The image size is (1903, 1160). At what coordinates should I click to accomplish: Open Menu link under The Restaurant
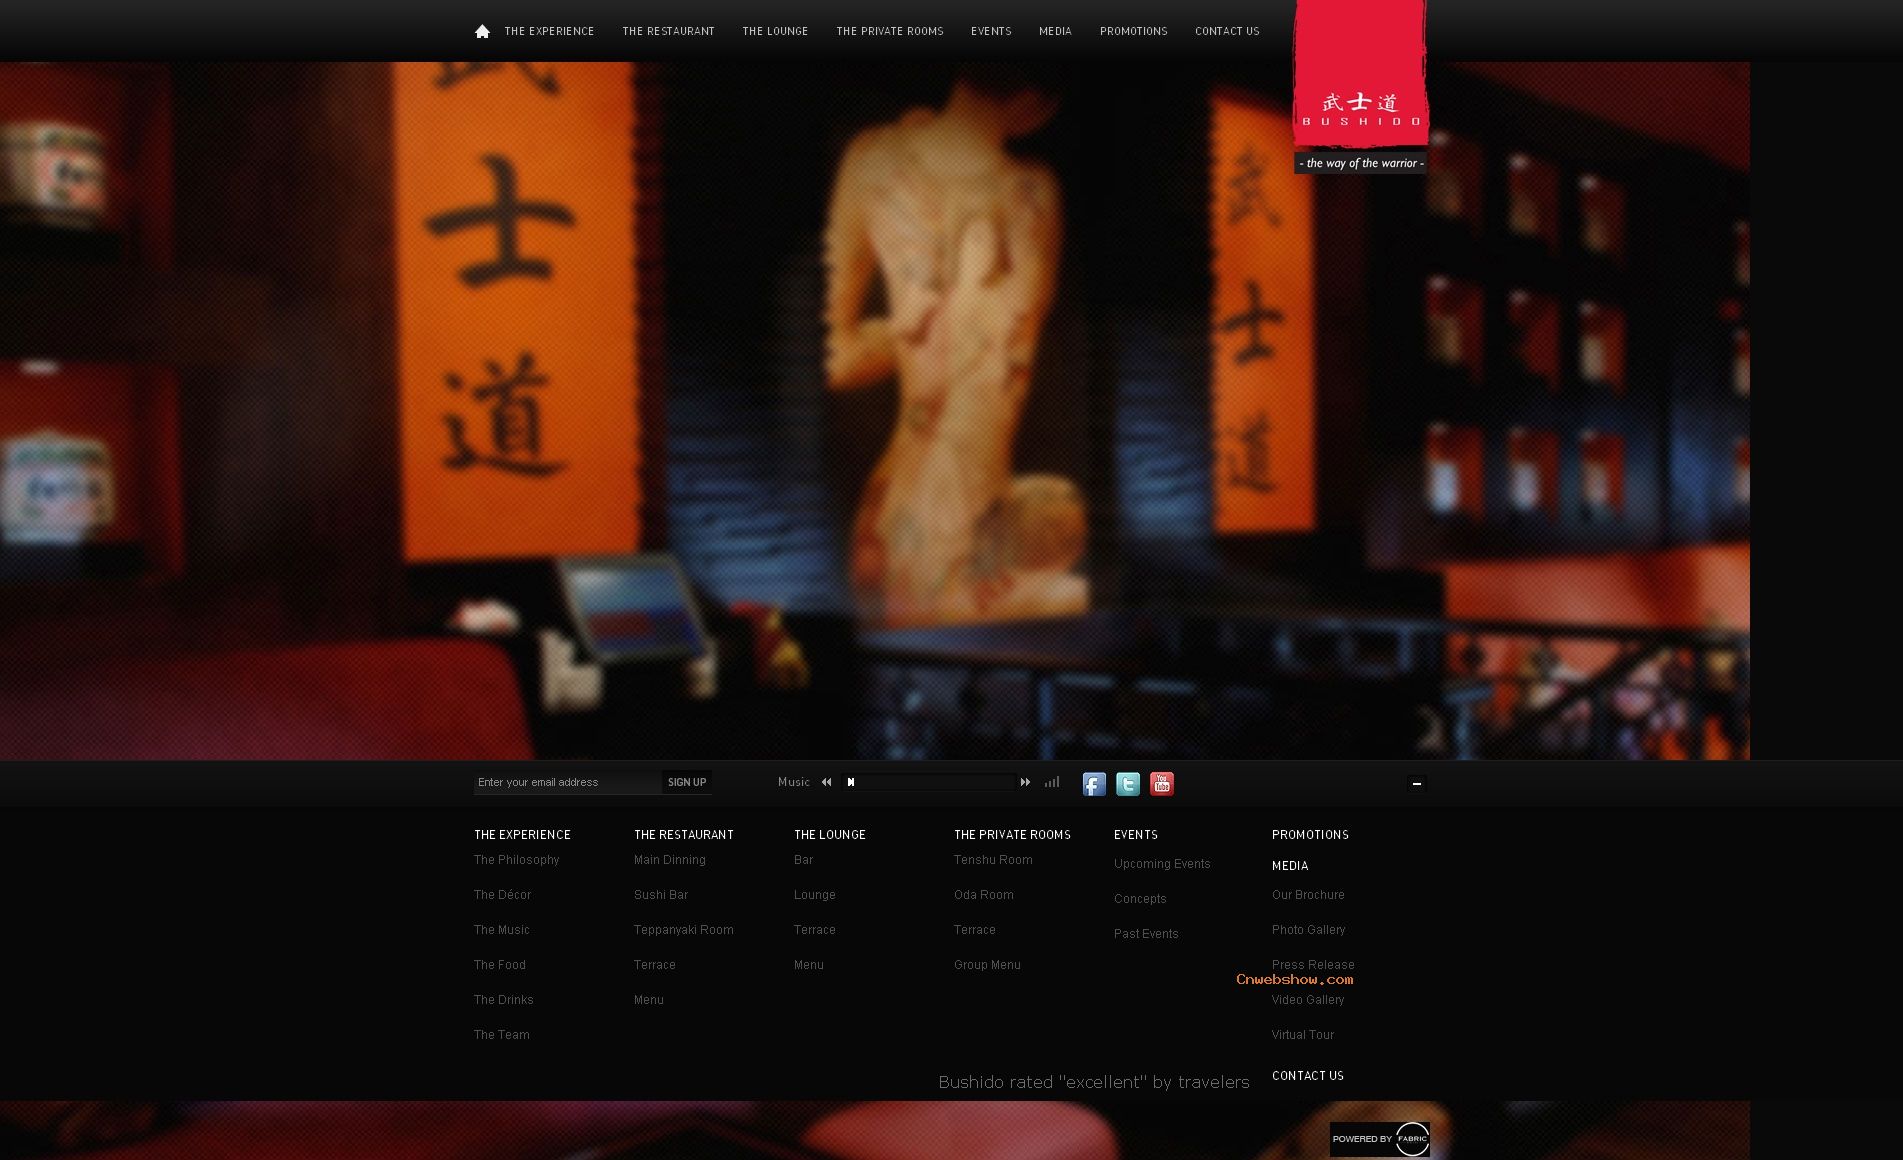coord(648,1000)
